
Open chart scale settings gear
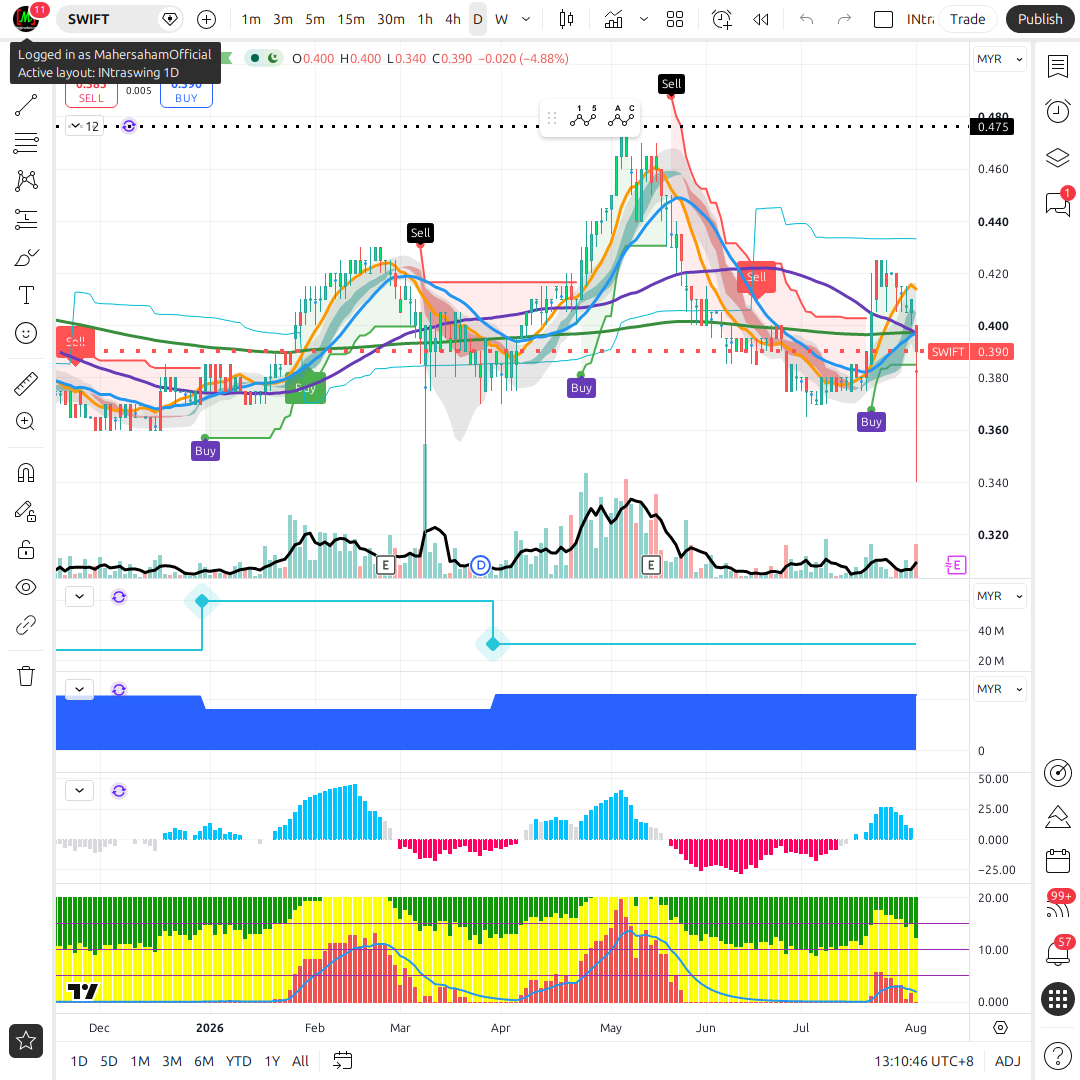(1000, 1028)
